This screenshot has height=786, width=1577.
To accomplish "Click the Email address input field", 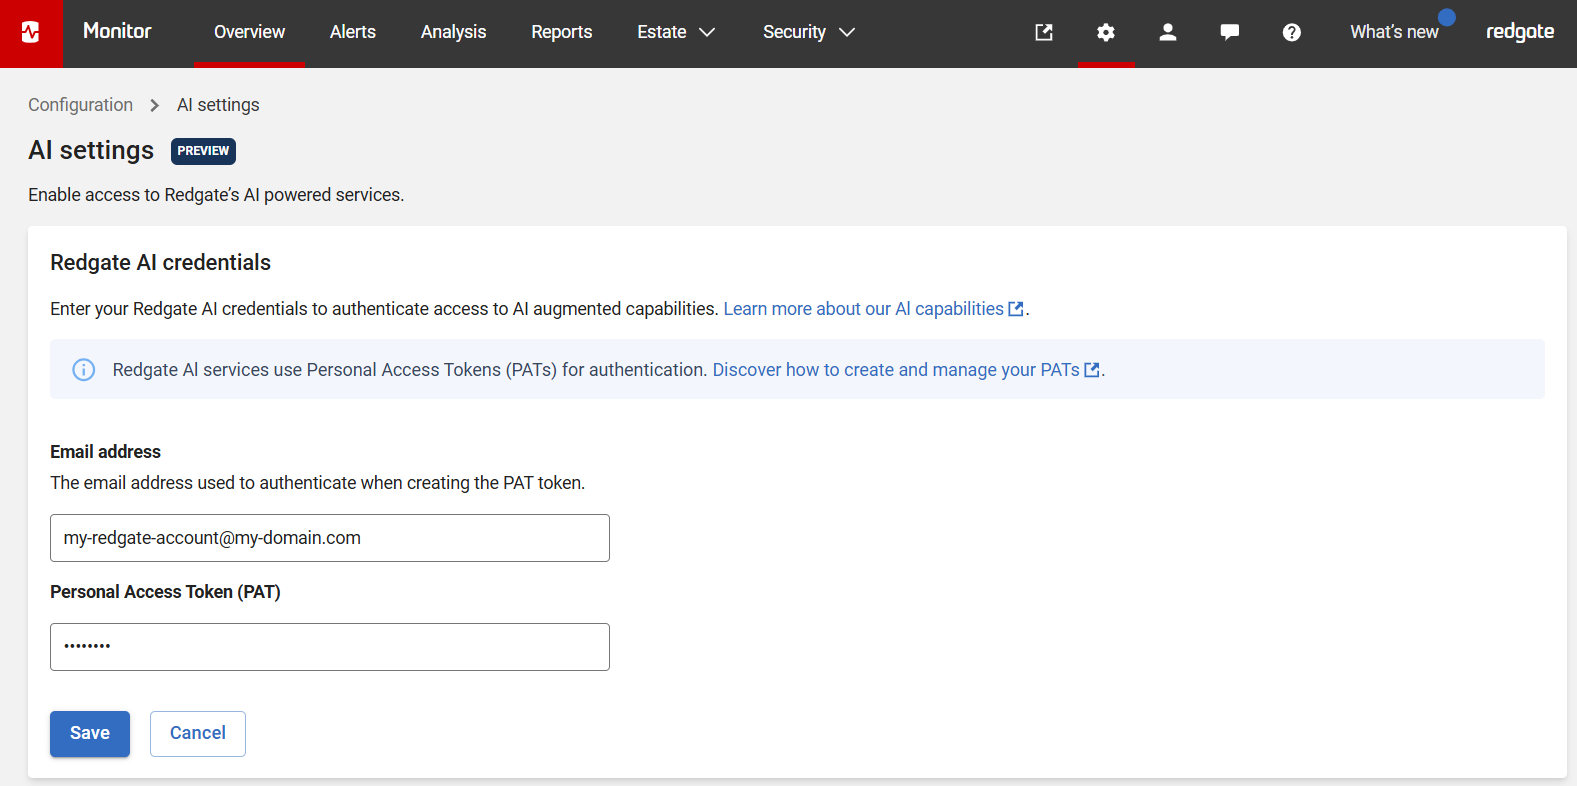I will [330, 538].
